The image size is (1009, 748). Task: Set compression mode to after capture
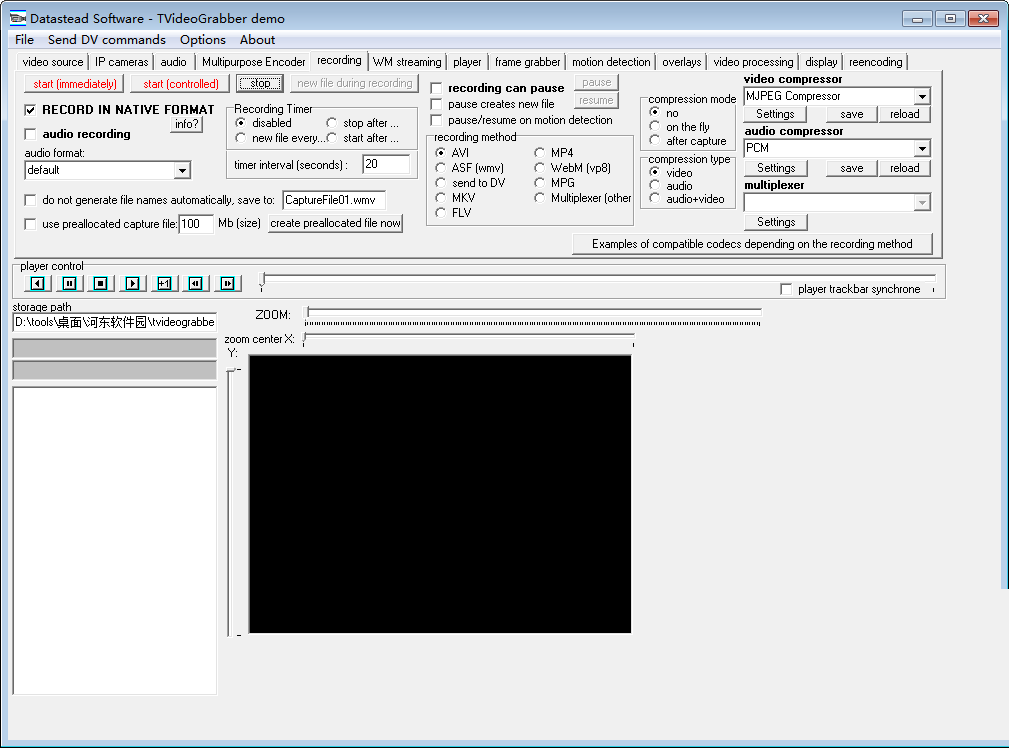click(654, 140)
